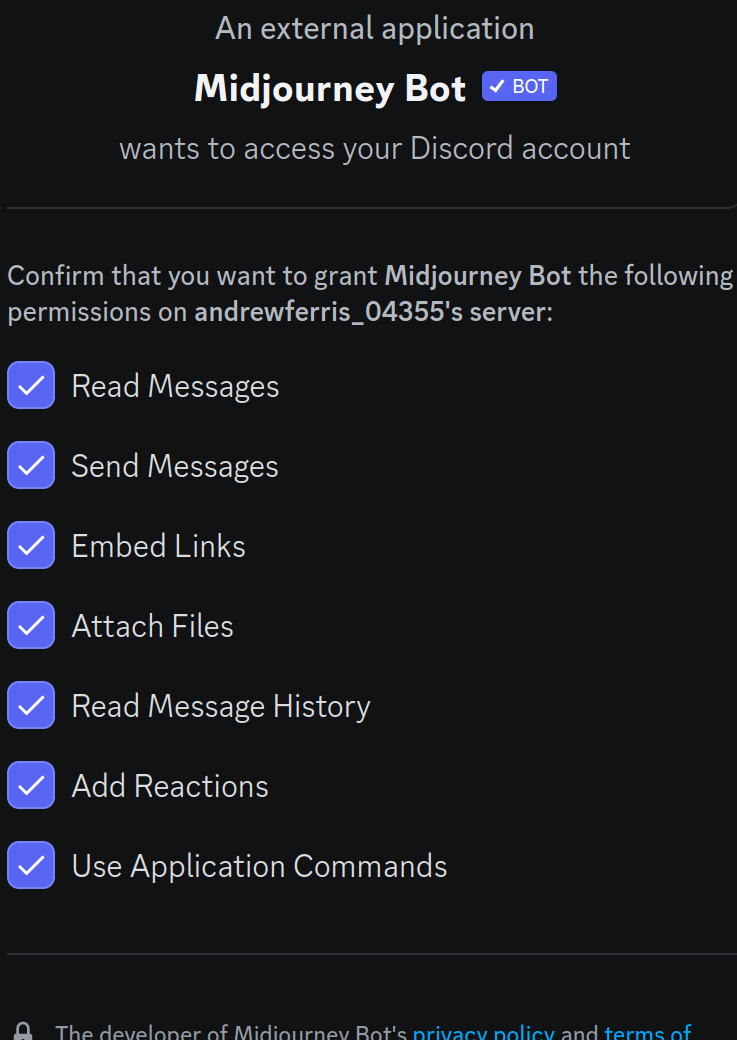This screenshot has width=737, height=1040.
Task: Click the andrewferris_04355's server name text
Action: click(x=370, y=312)
